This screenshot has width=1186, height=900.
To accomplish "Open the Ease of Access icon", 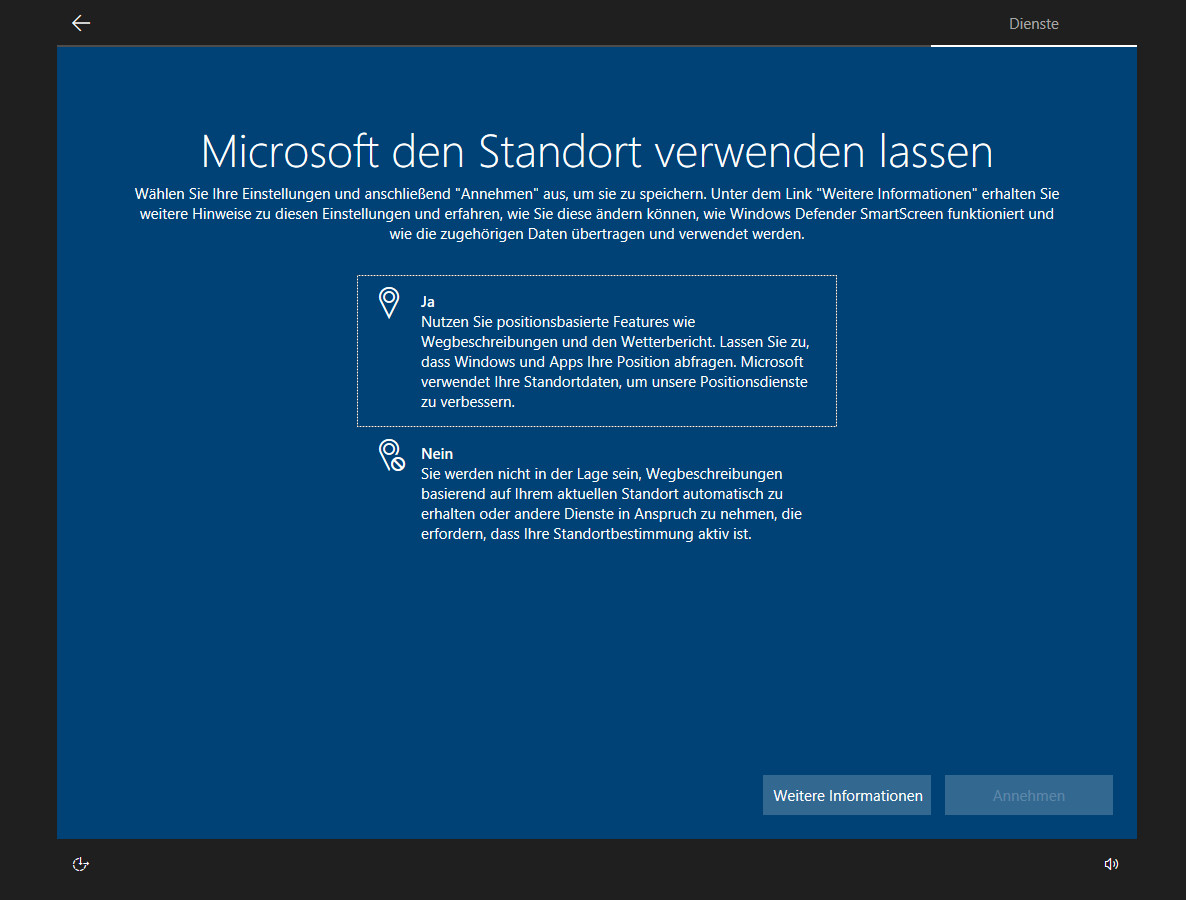I will (81, 864).
